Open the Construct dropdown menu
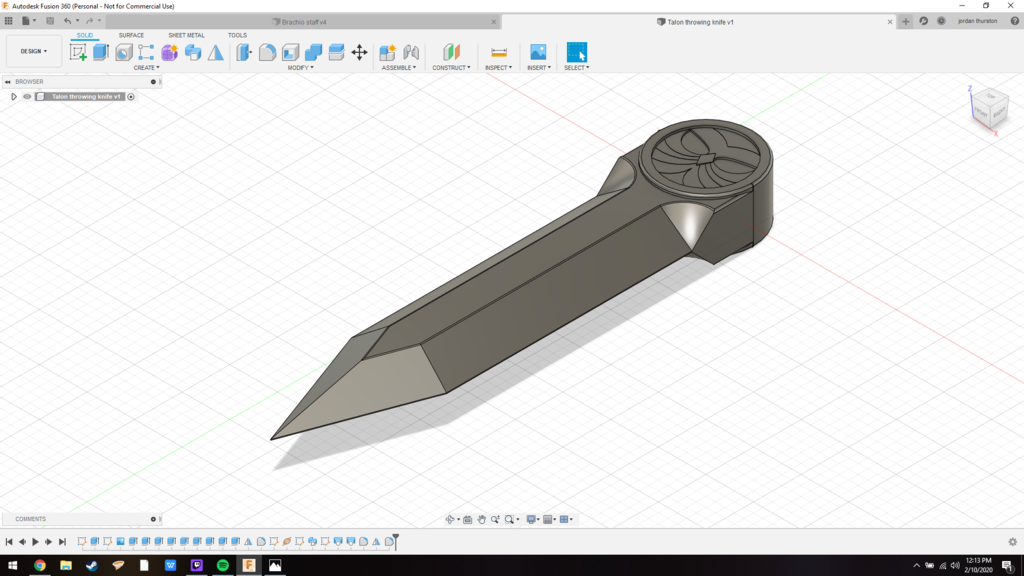This screenshot has height=576, width=1024. click(451, 67)
